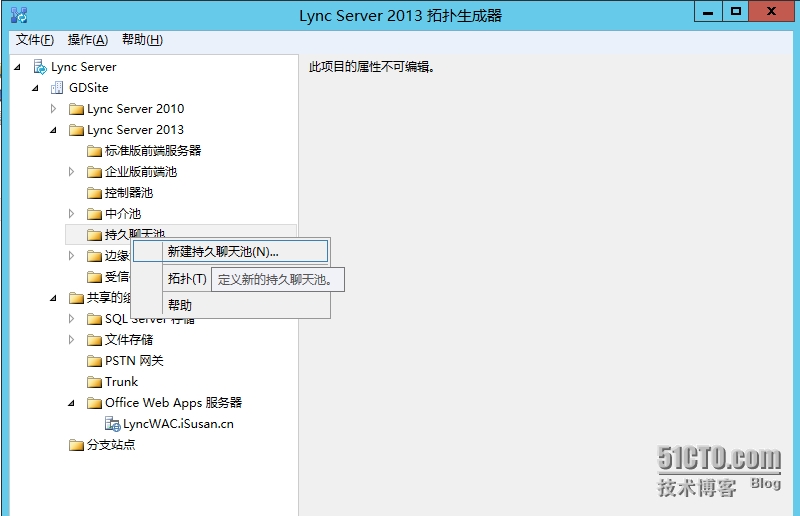Viewport: 800px width, 516px height.
Task: Collapse the Office Web Apps 服务器 node
Action: click(x=71, y=403)
